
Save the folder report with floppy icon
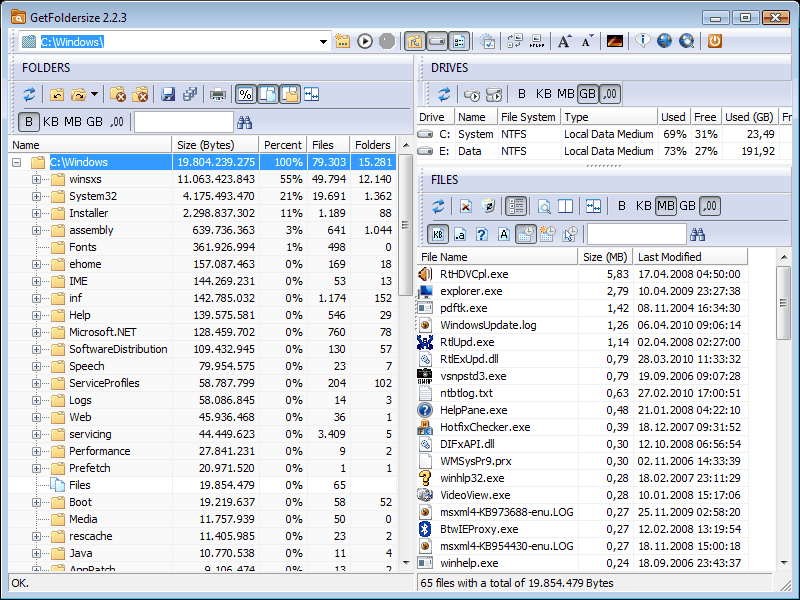pos(168,94)
